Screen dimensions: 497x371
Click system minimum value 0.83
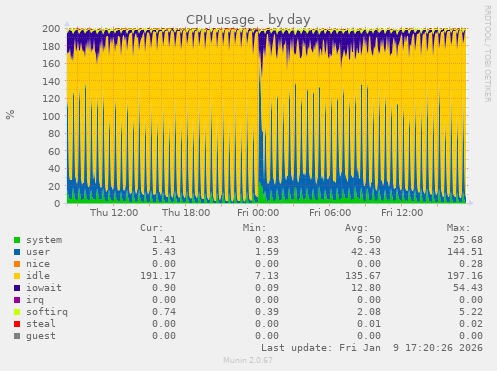[267, 240]
